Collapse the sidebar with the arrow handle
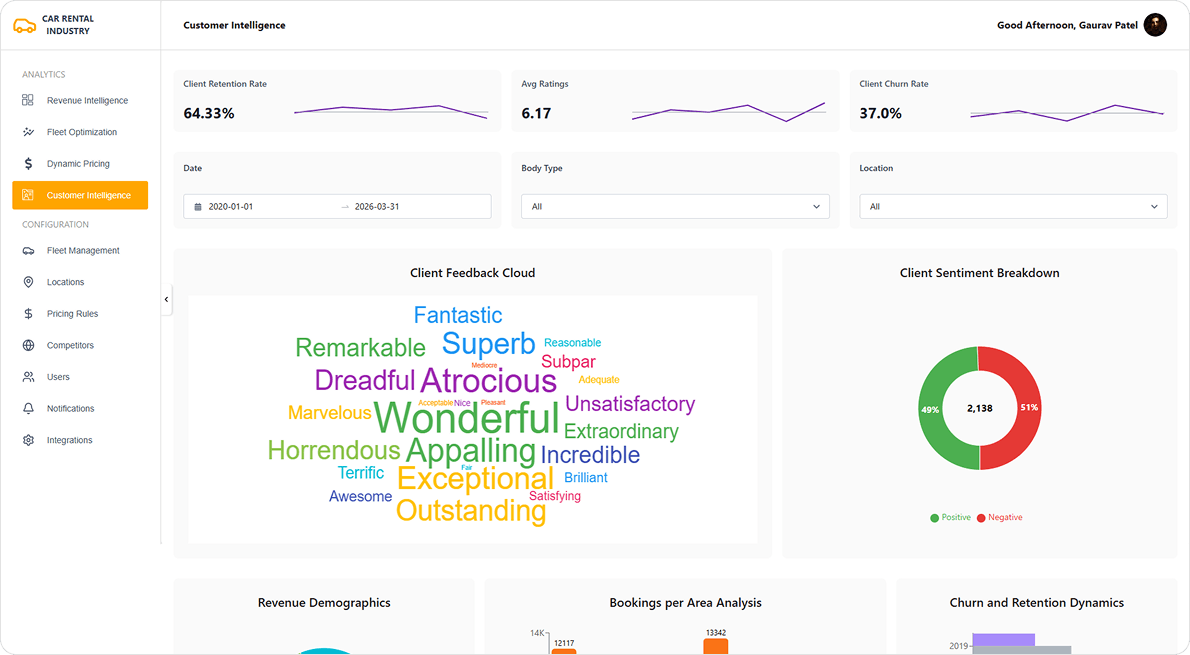The image size is (1190, 655). click(166, 299)
